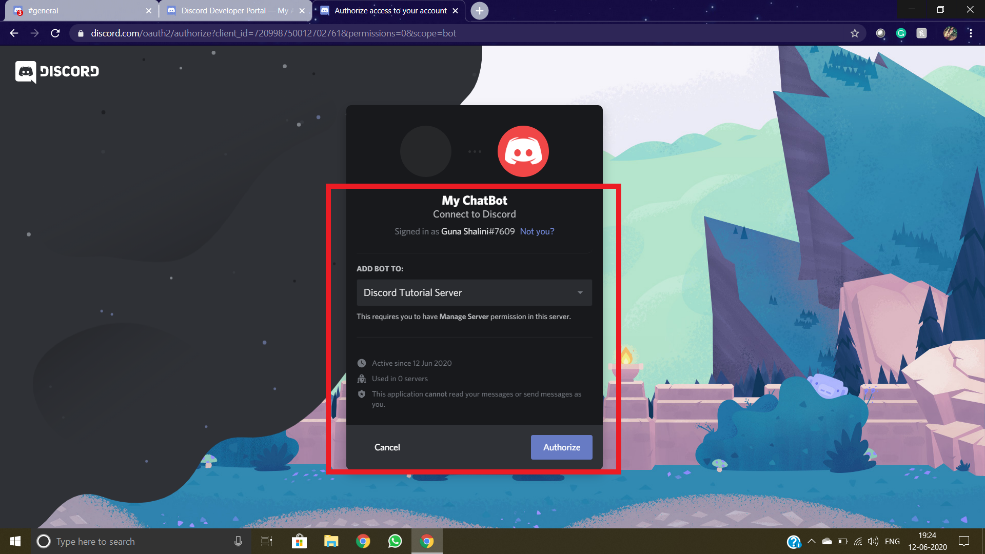Open the Windows notification center
This screenshot has height=554, width=985.
[964, 541]
